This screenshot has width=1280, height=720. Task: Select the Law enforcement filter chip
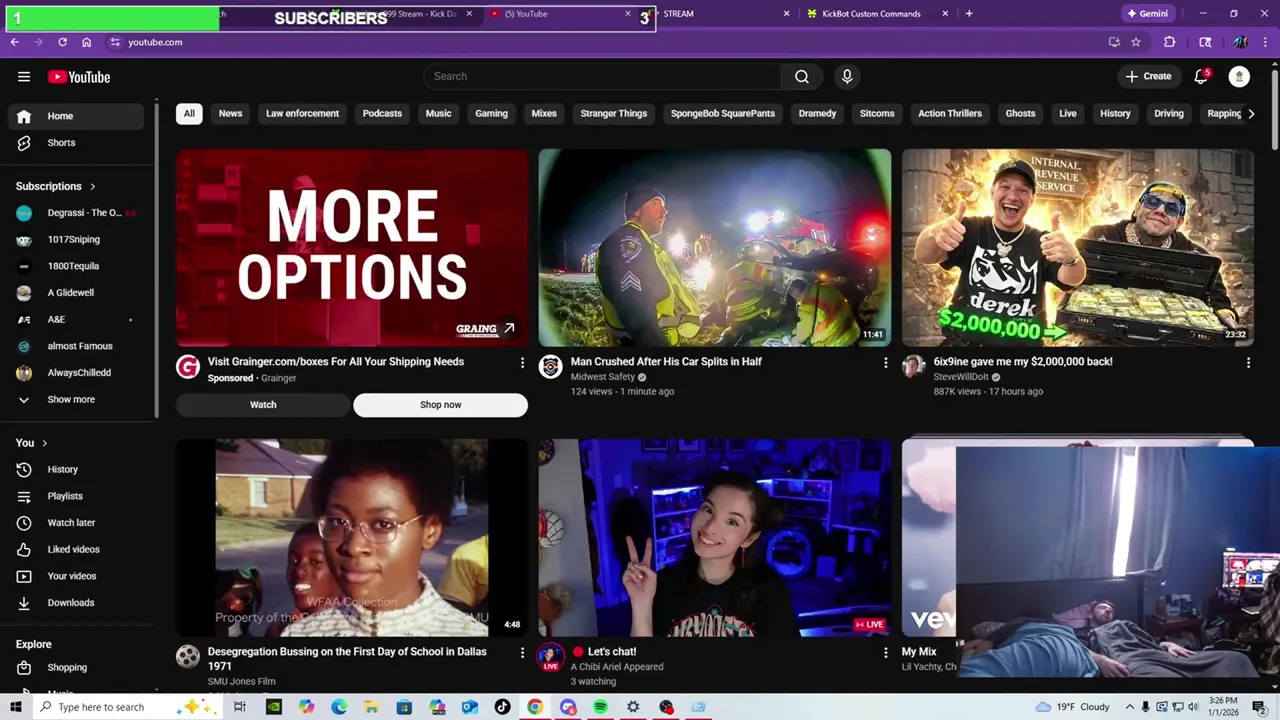click(302, 114)
